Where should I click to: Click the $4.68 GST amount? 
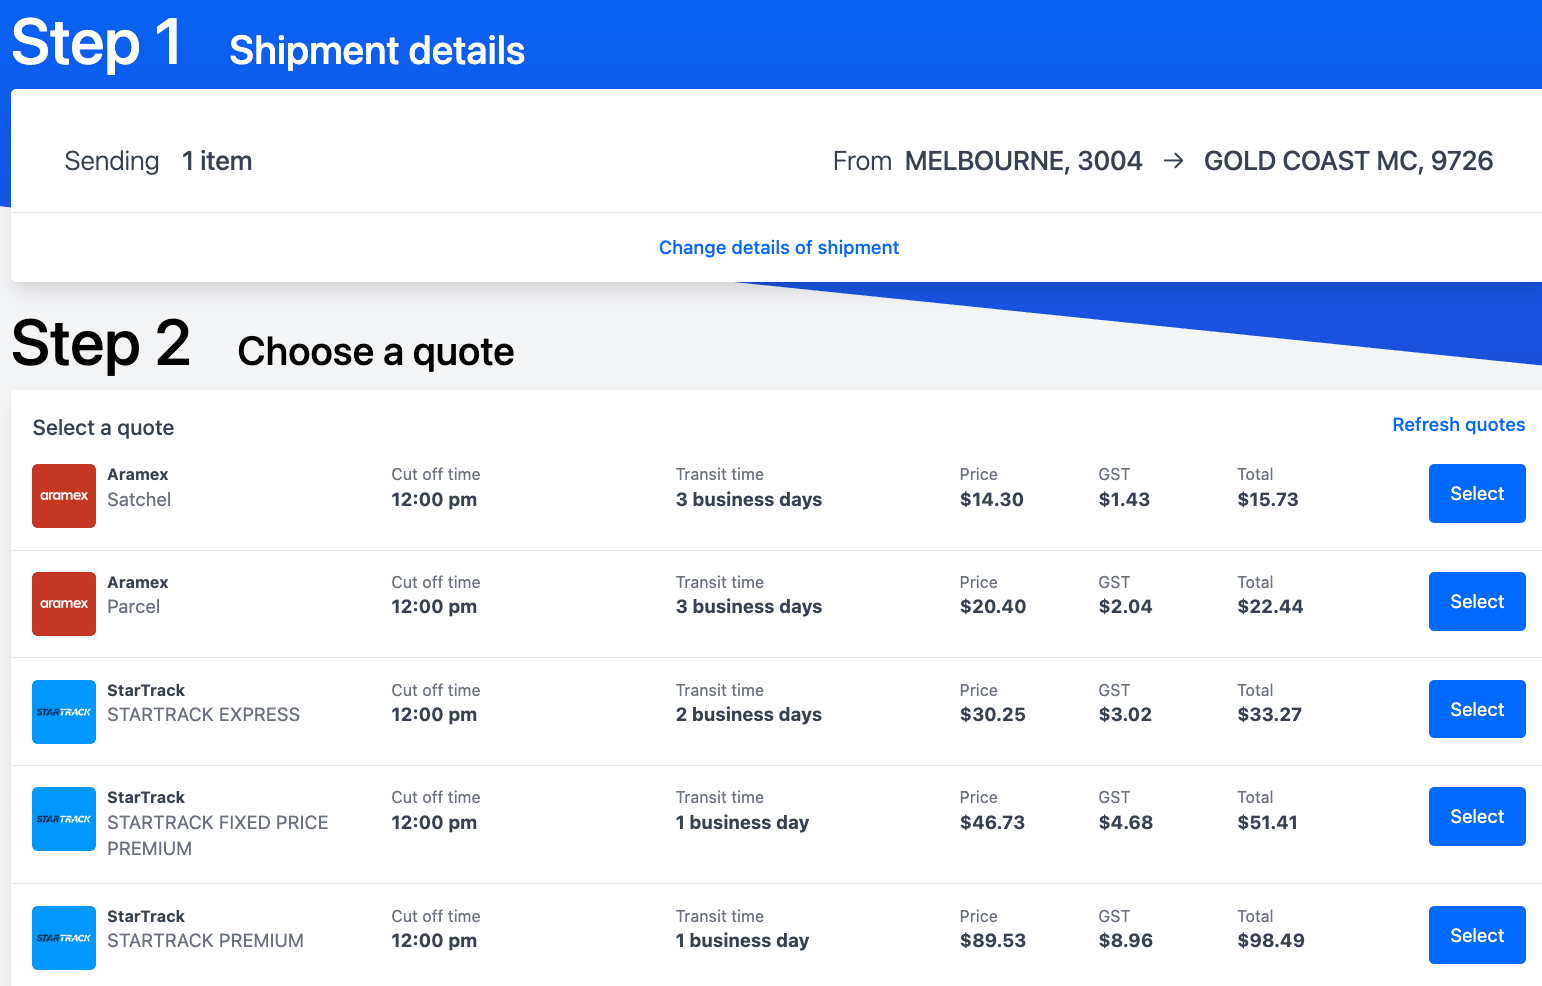pyautogui.click(x=1126, y=822)
